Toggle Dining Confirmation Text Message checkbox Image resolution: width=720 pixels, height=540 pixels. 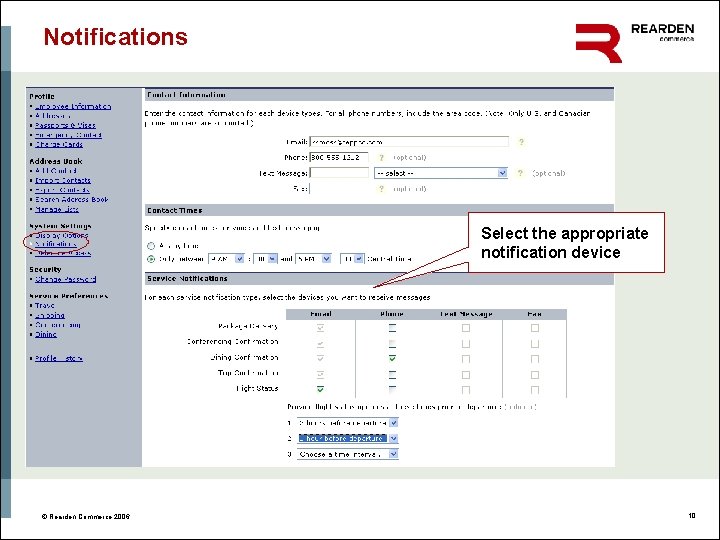coord(466,359)
